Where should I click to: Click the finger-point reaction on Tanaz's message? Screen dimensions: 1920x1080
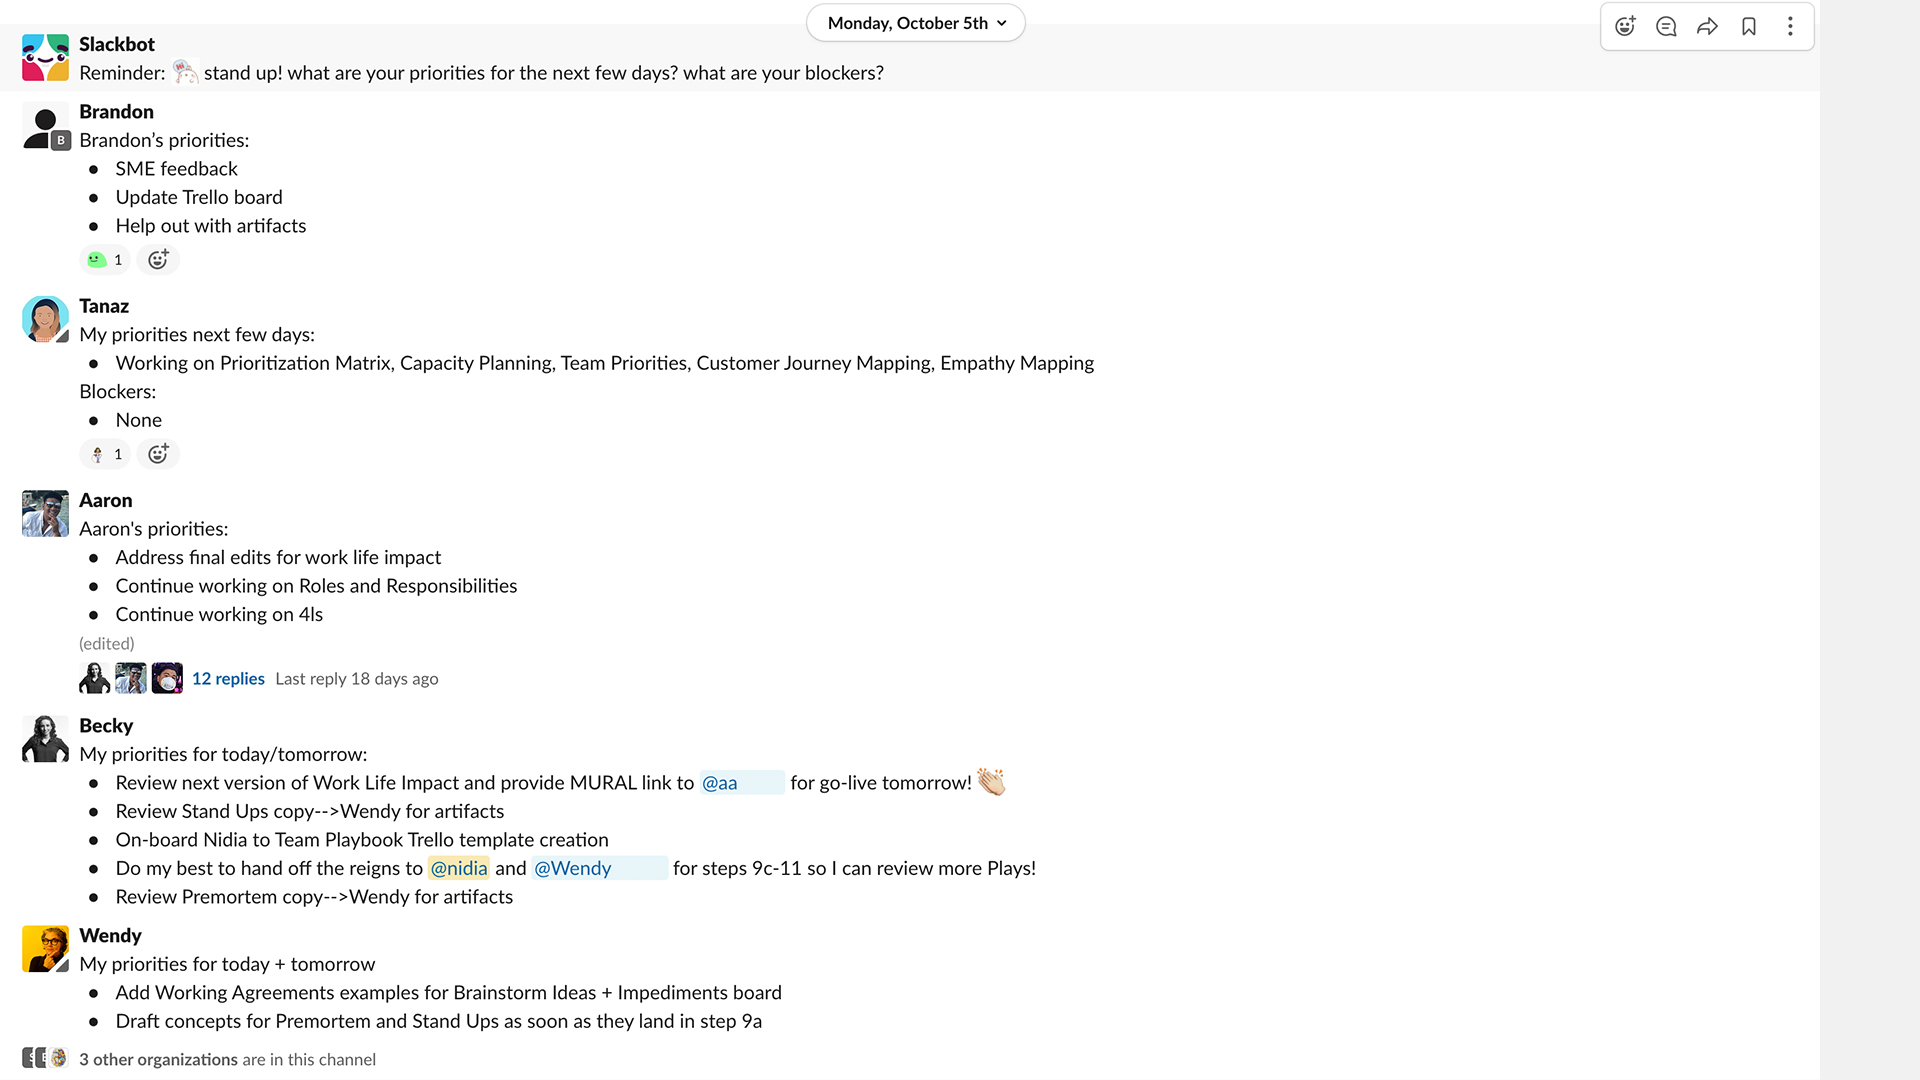click(104, 454)
